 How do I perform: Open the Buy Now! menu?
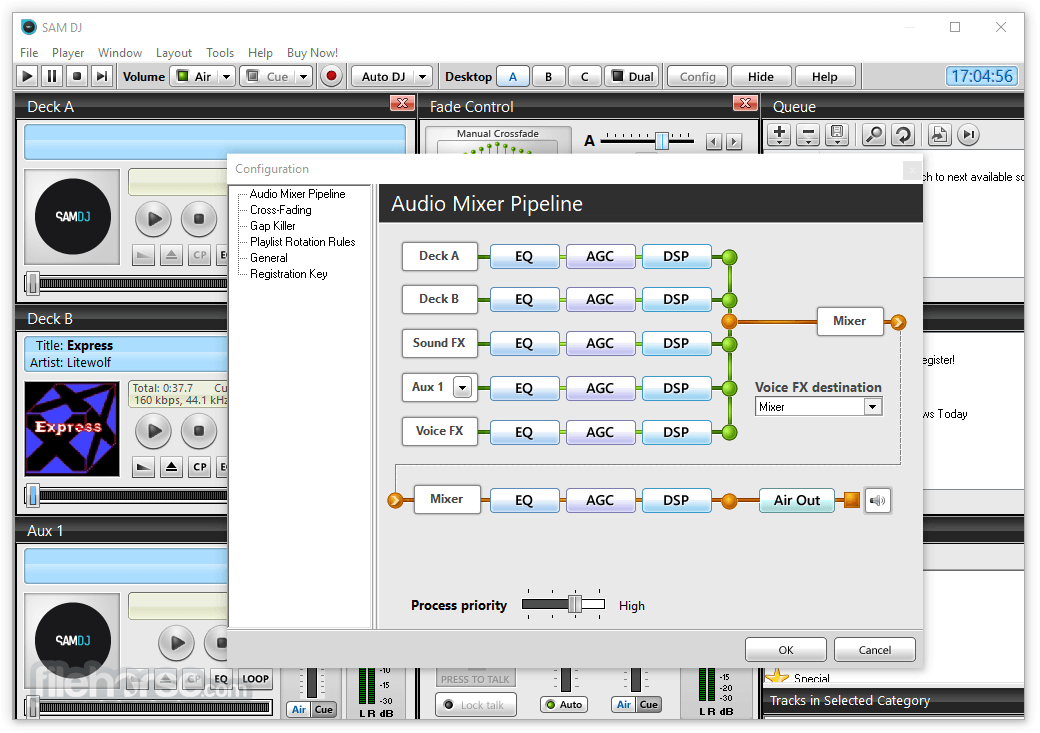click(312, 52)
